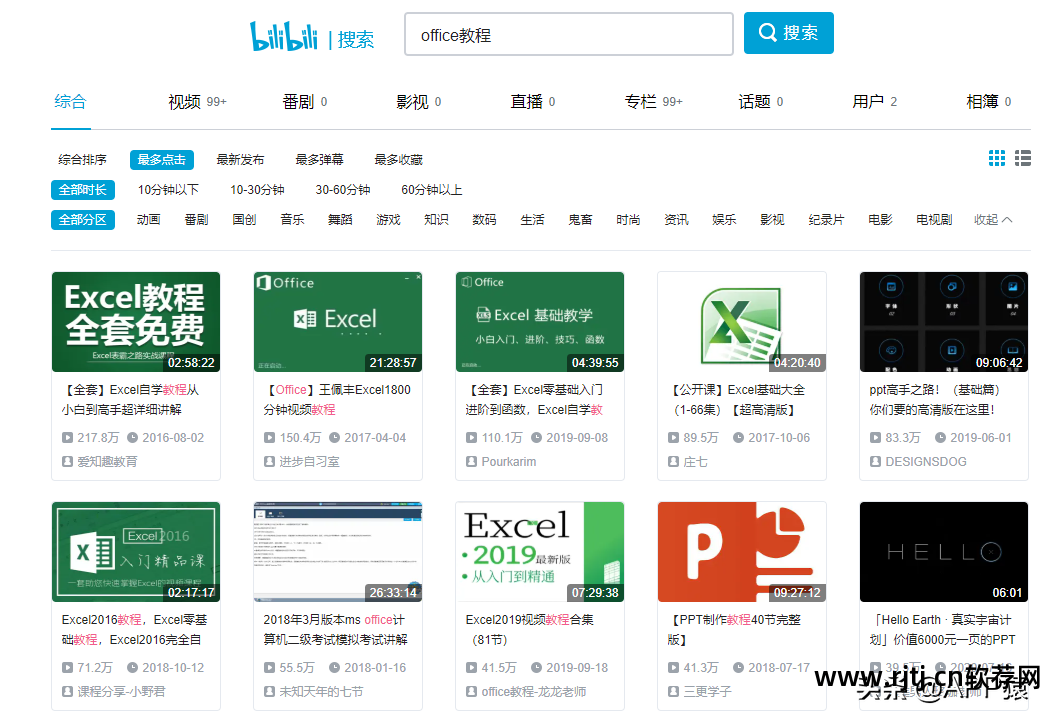Filter by 数码 category
Image resolution: width=1050 pixels, height=723 pixels.
484,220
